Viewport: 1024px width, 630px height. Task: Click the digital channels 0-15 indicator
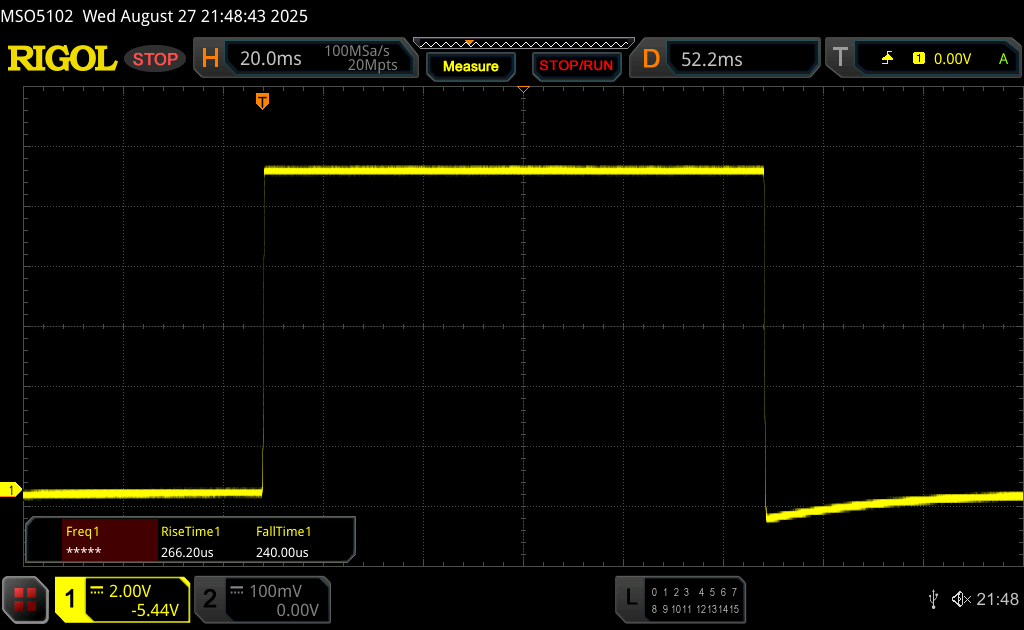coord(695,601)
